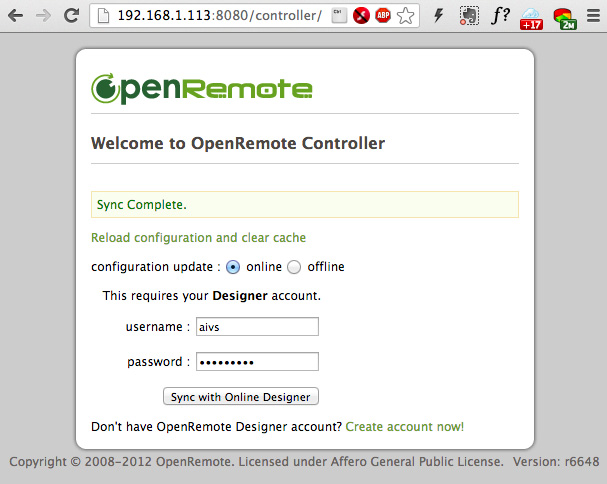Bookmark this page with the star
The image size is (607, 484).
[405, 16]
